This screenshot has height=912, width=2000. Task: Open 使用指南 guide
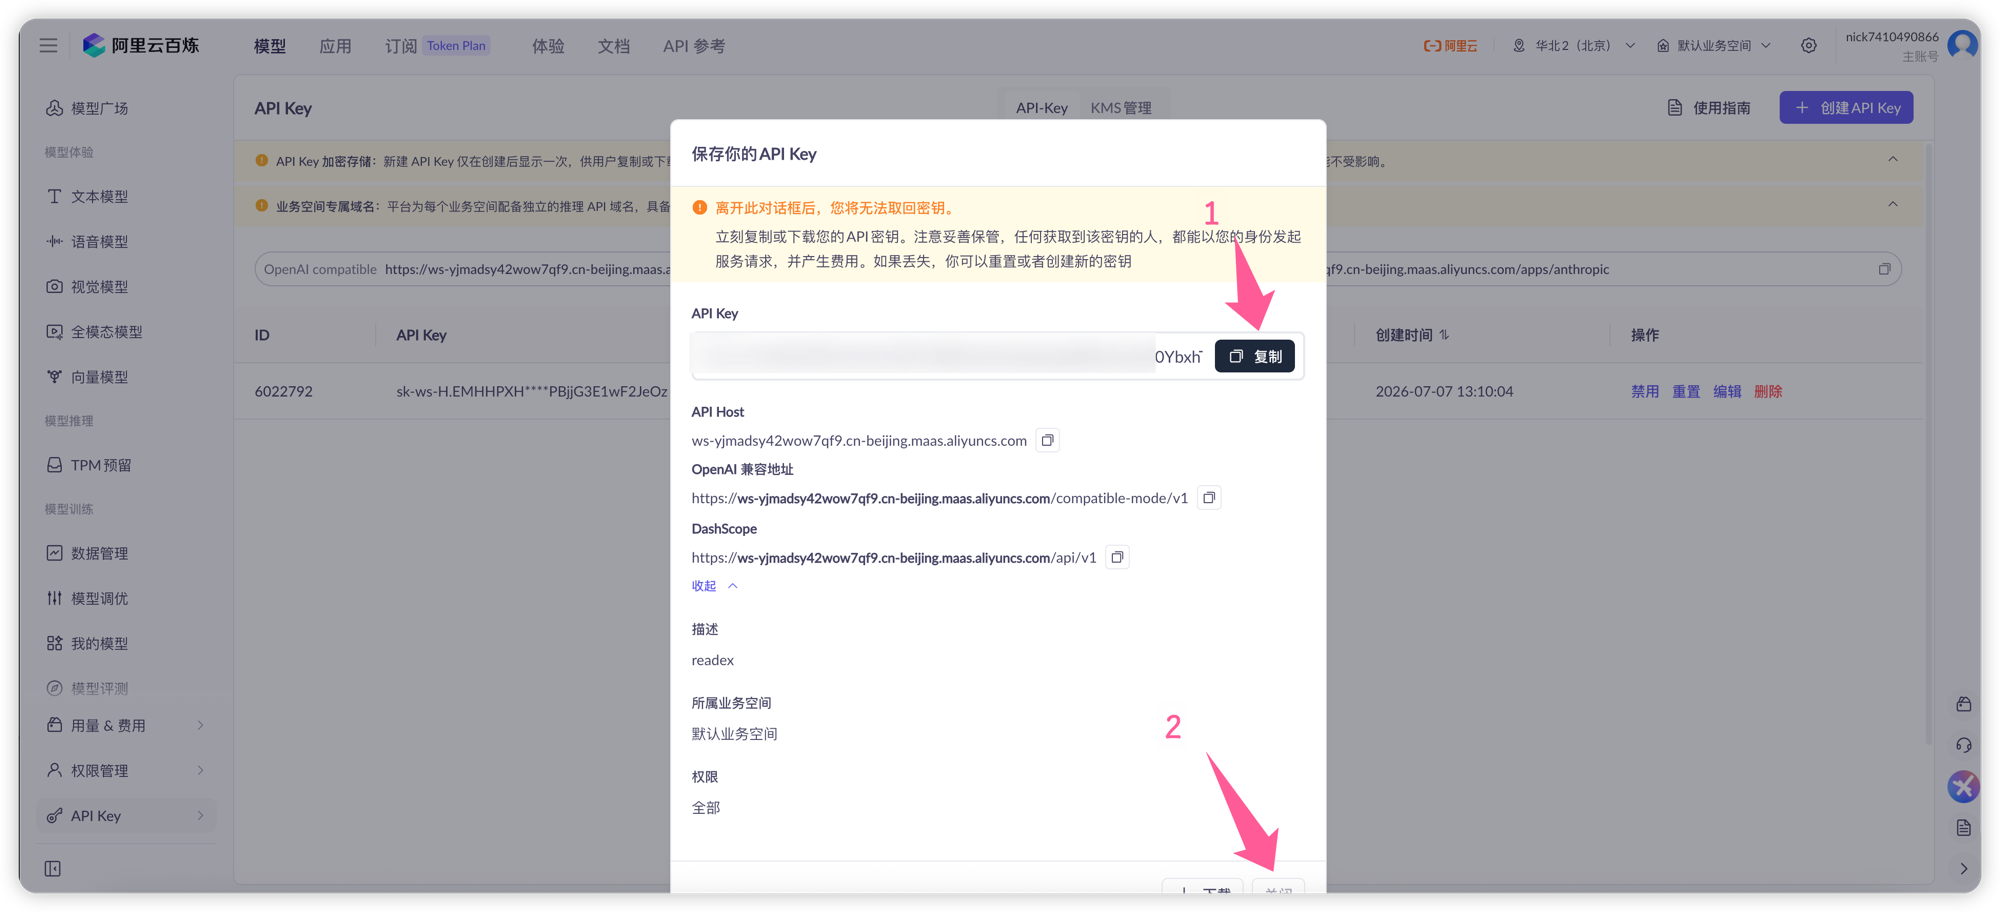(x=1709, y=108)
